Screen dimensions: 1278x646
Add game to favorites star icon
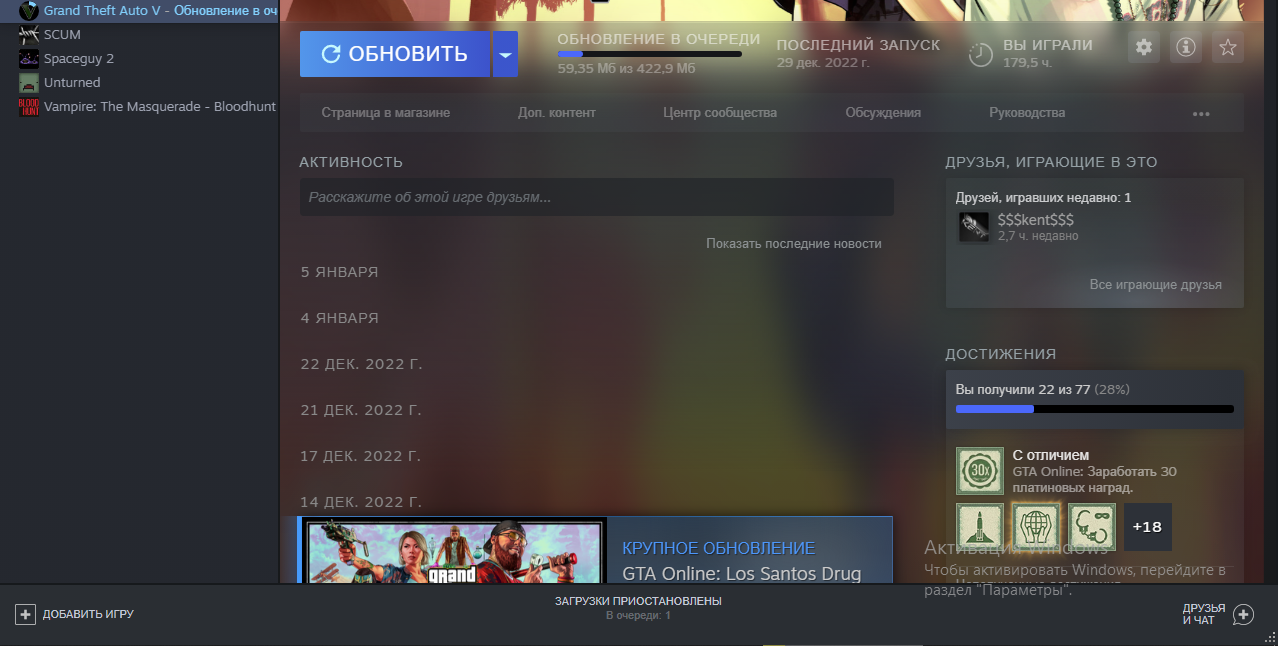tap(1228, 47)
